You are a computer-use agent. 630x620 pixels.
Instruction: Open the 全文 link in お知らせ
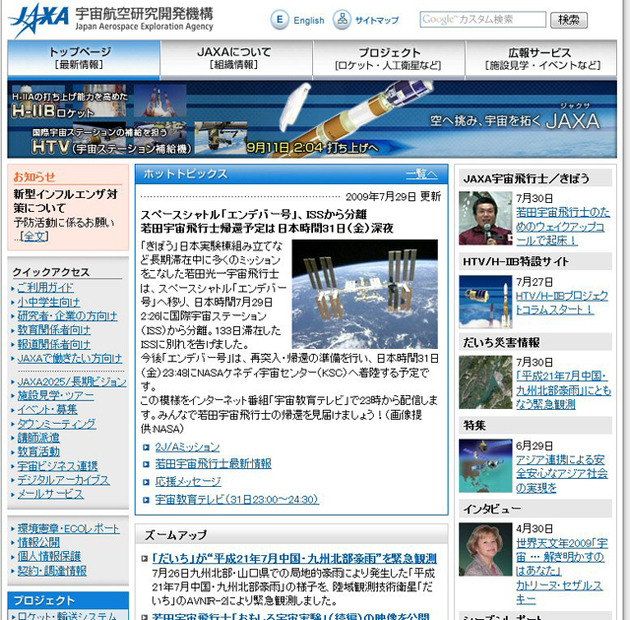click(x=35, y=236)
